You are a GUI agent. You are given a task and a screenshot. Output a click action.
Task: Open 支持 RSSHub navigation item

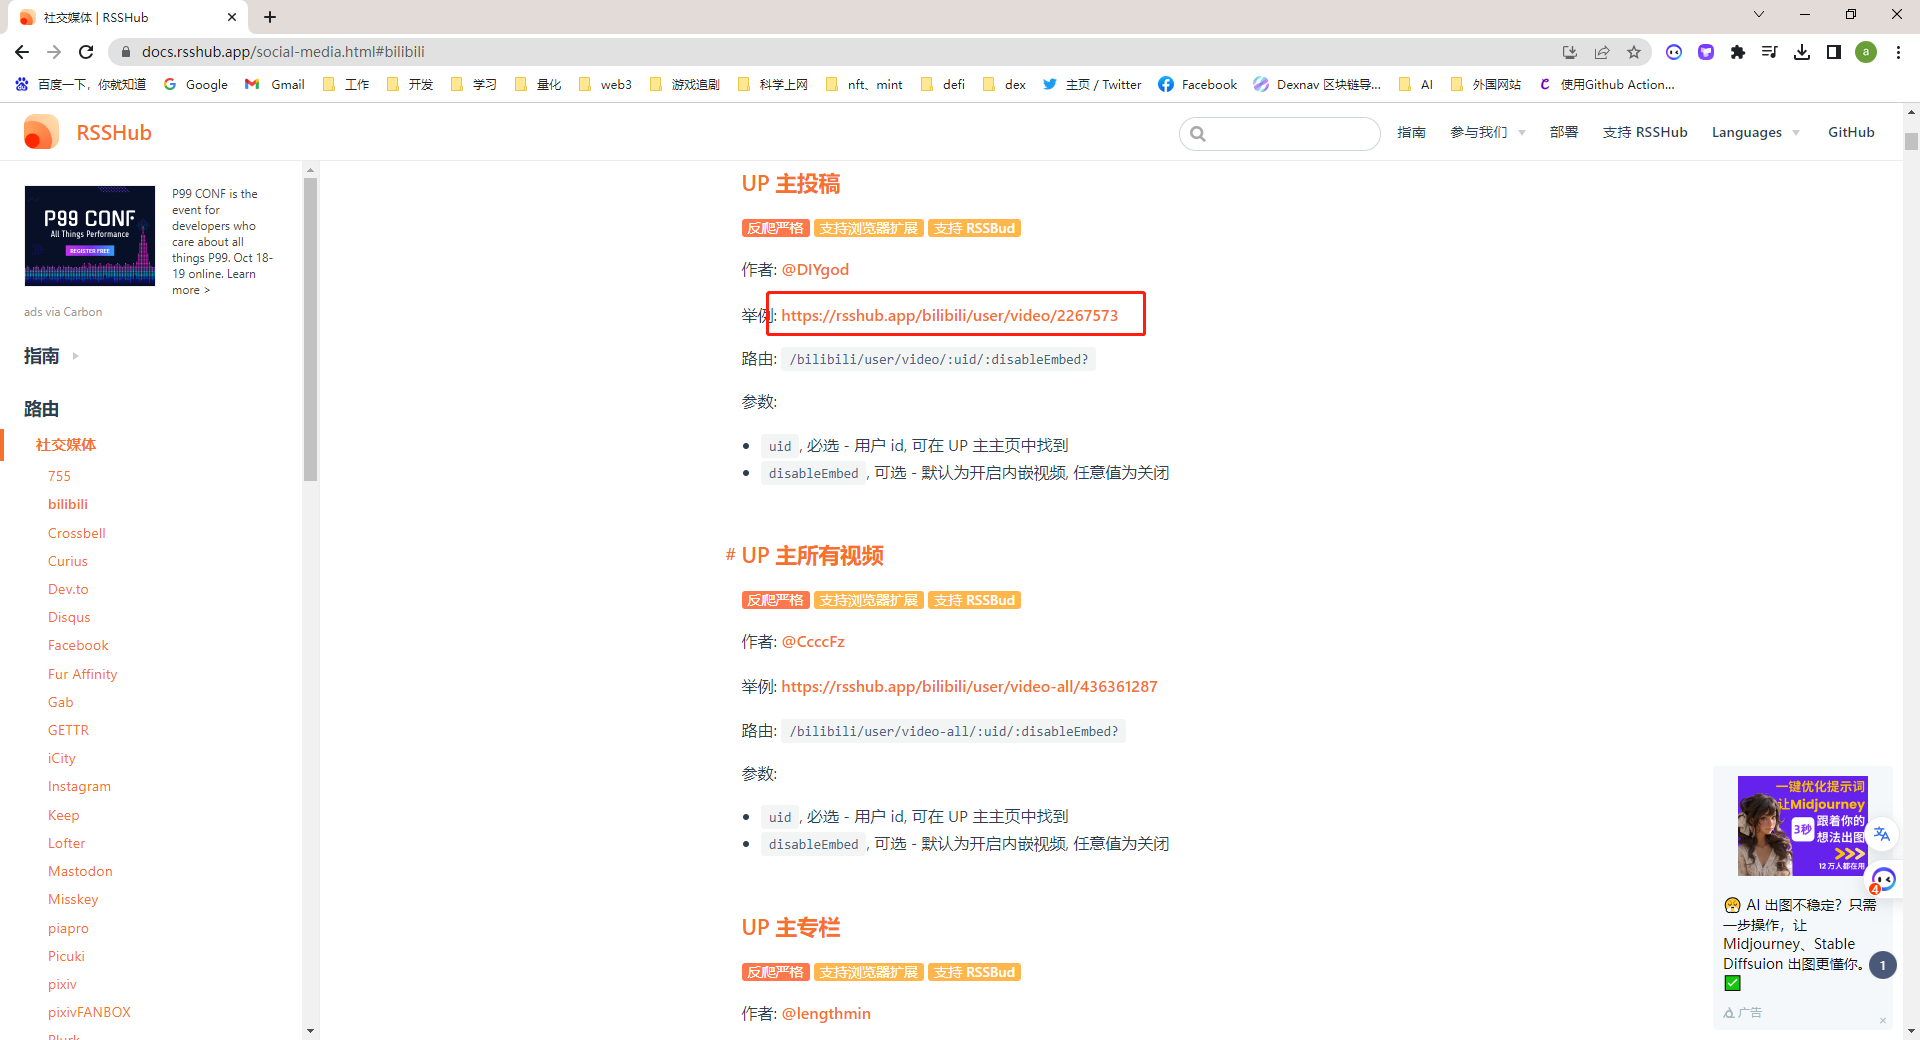[x=1645, y=132]
